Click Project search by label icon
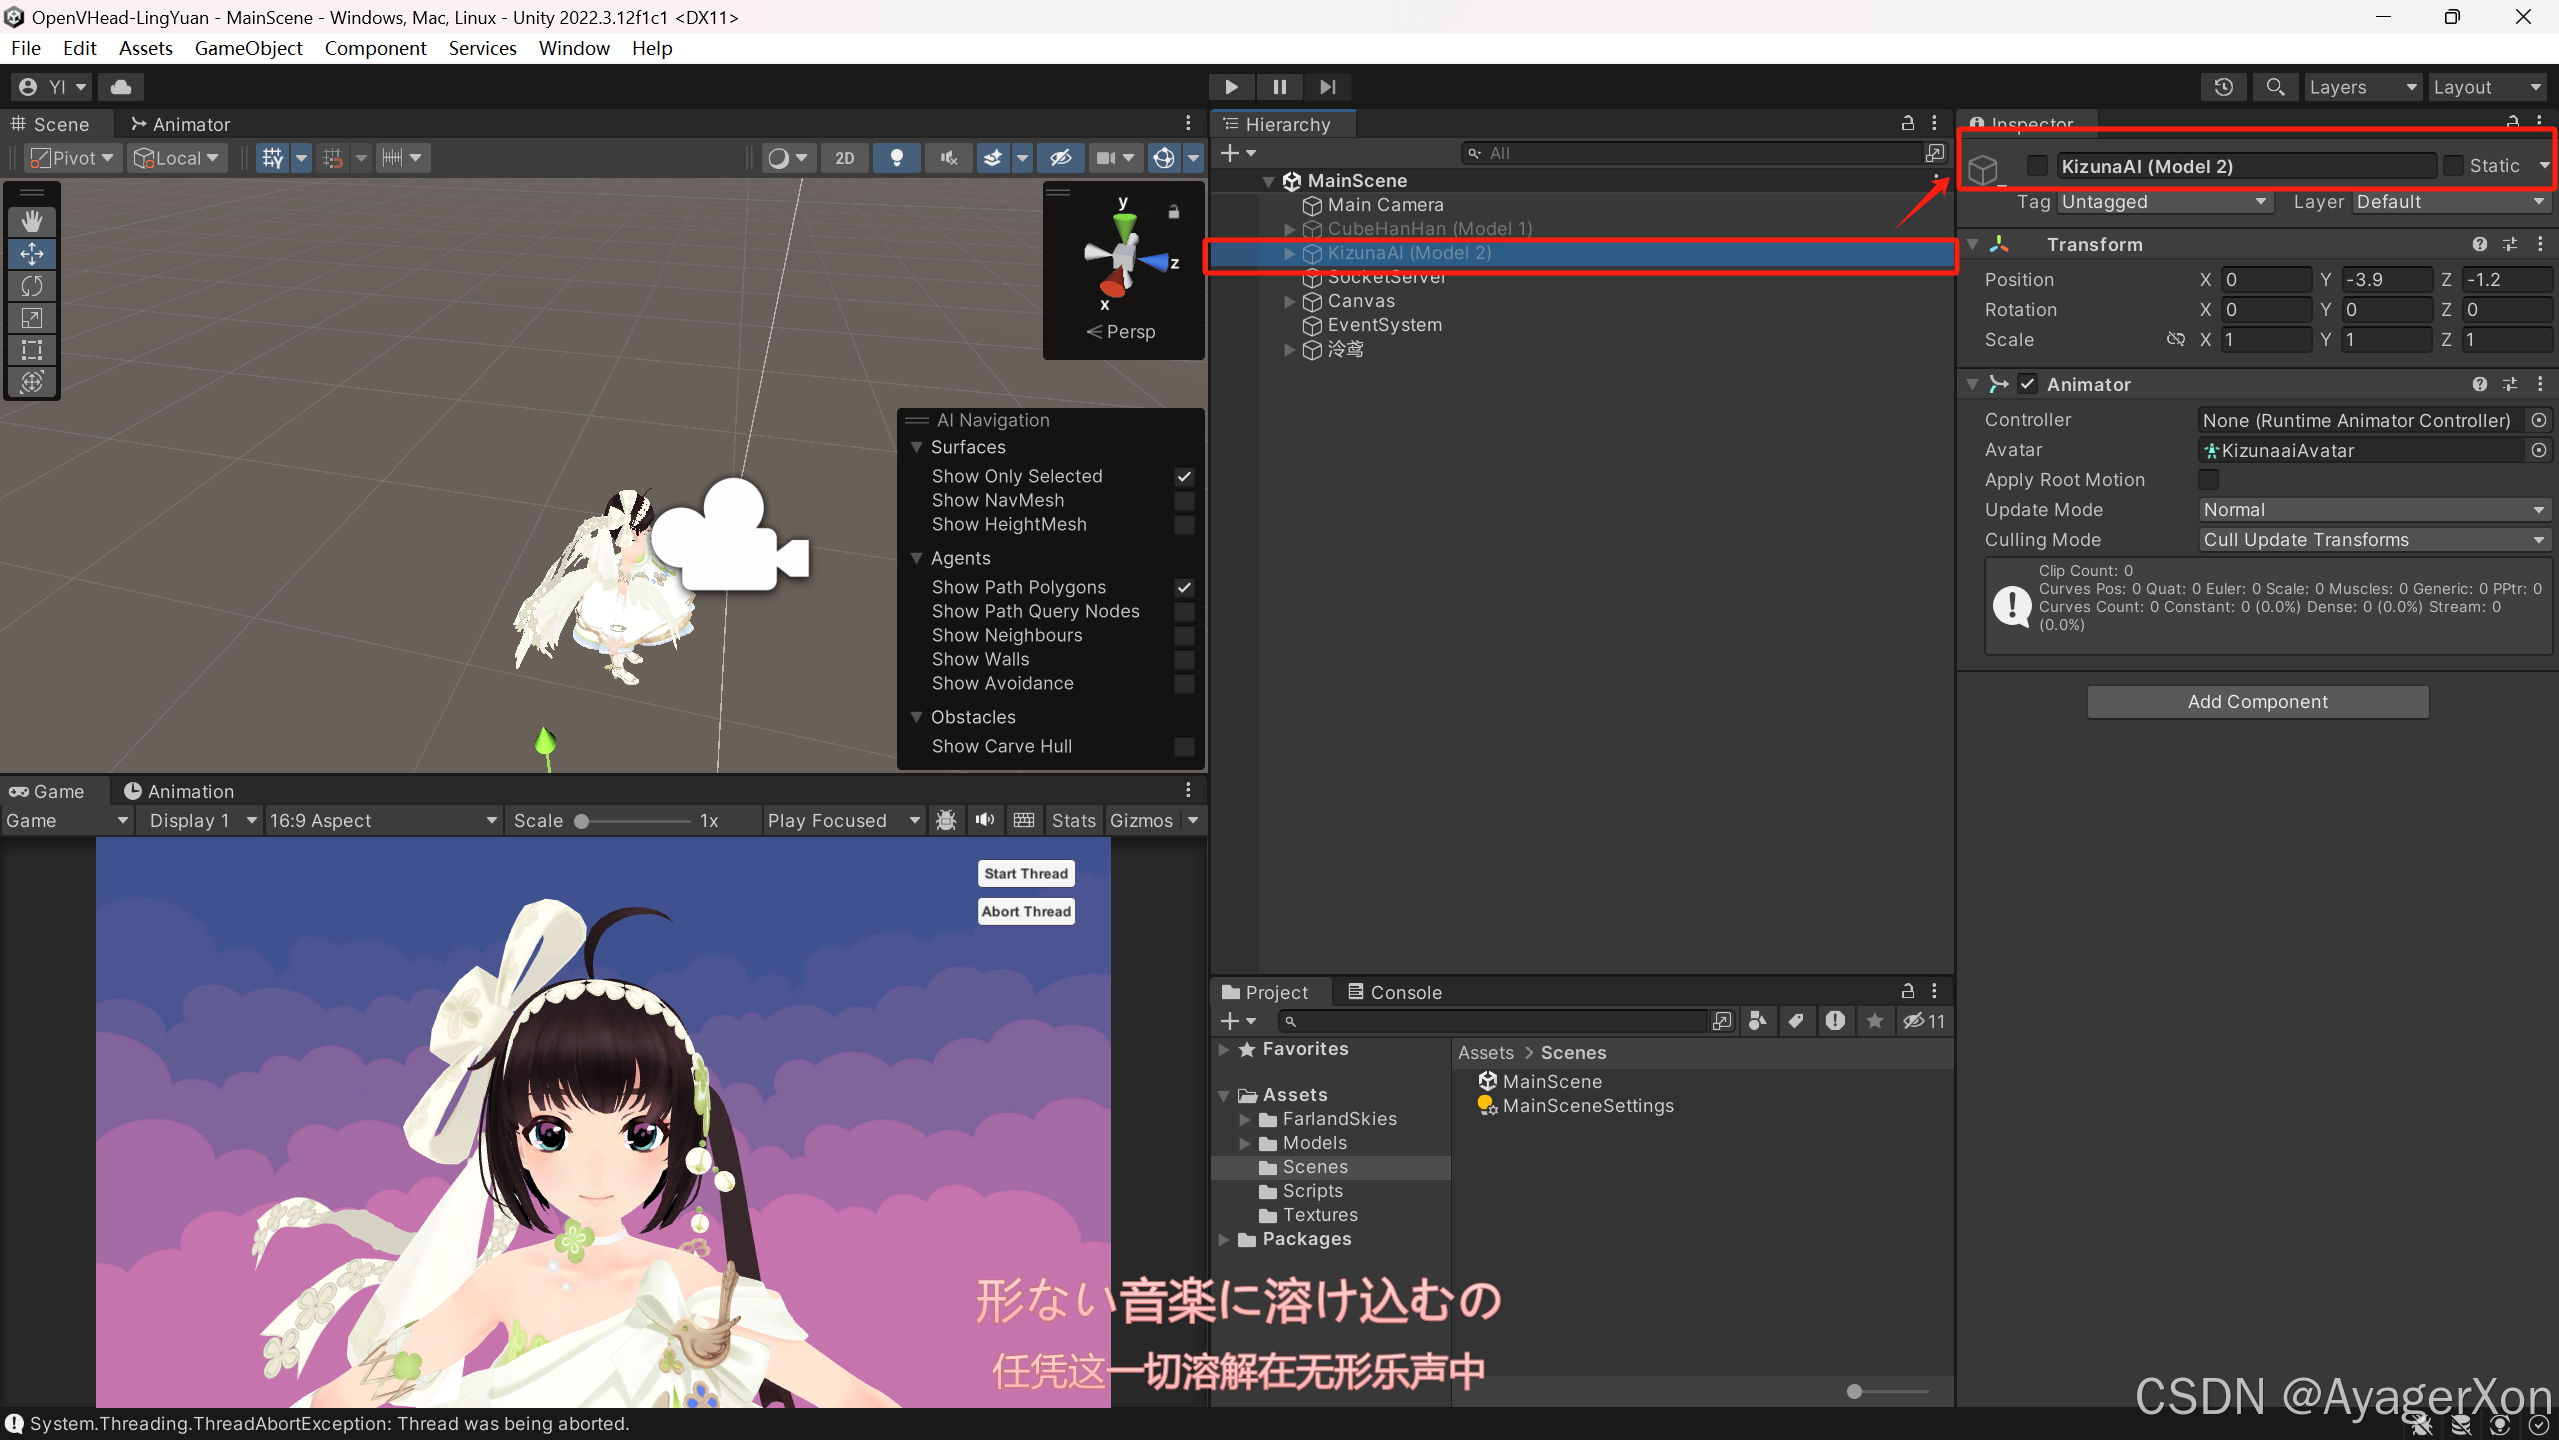This screenshot has height=1440, width=2559. 1796,1021
